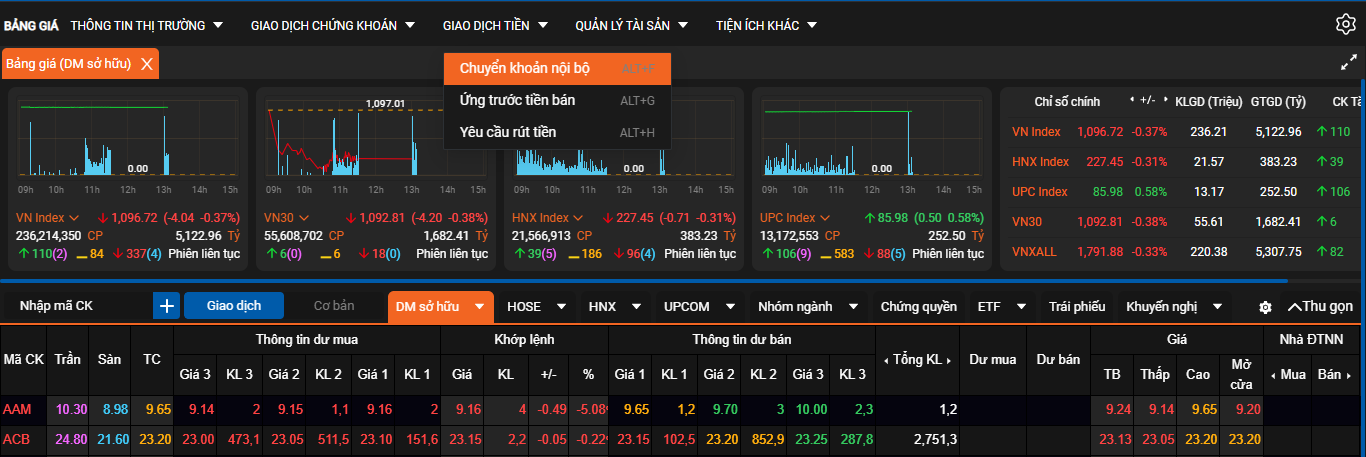Open the HOSE dropdown list

tap(536, 307)
